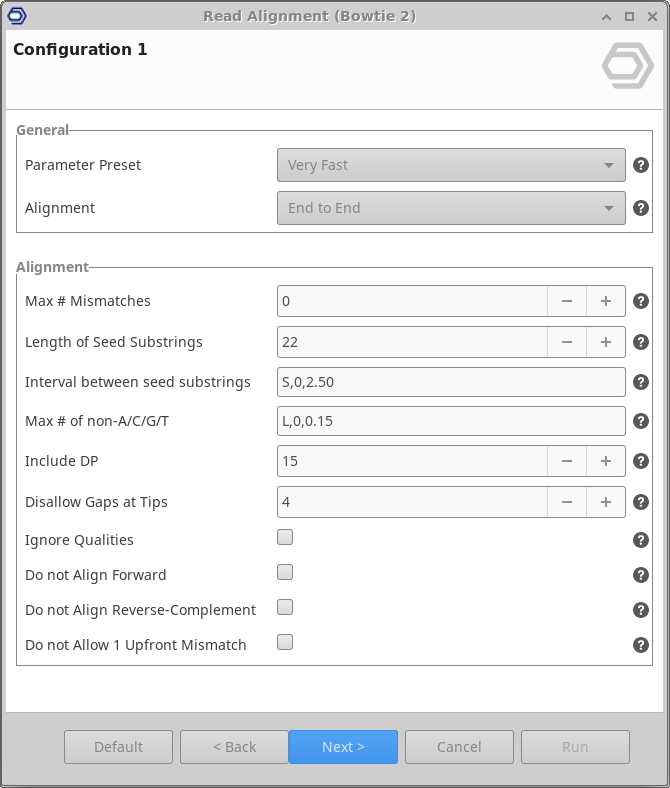
Task: Open help for Max # Mismatches
Action: (641, 301)
